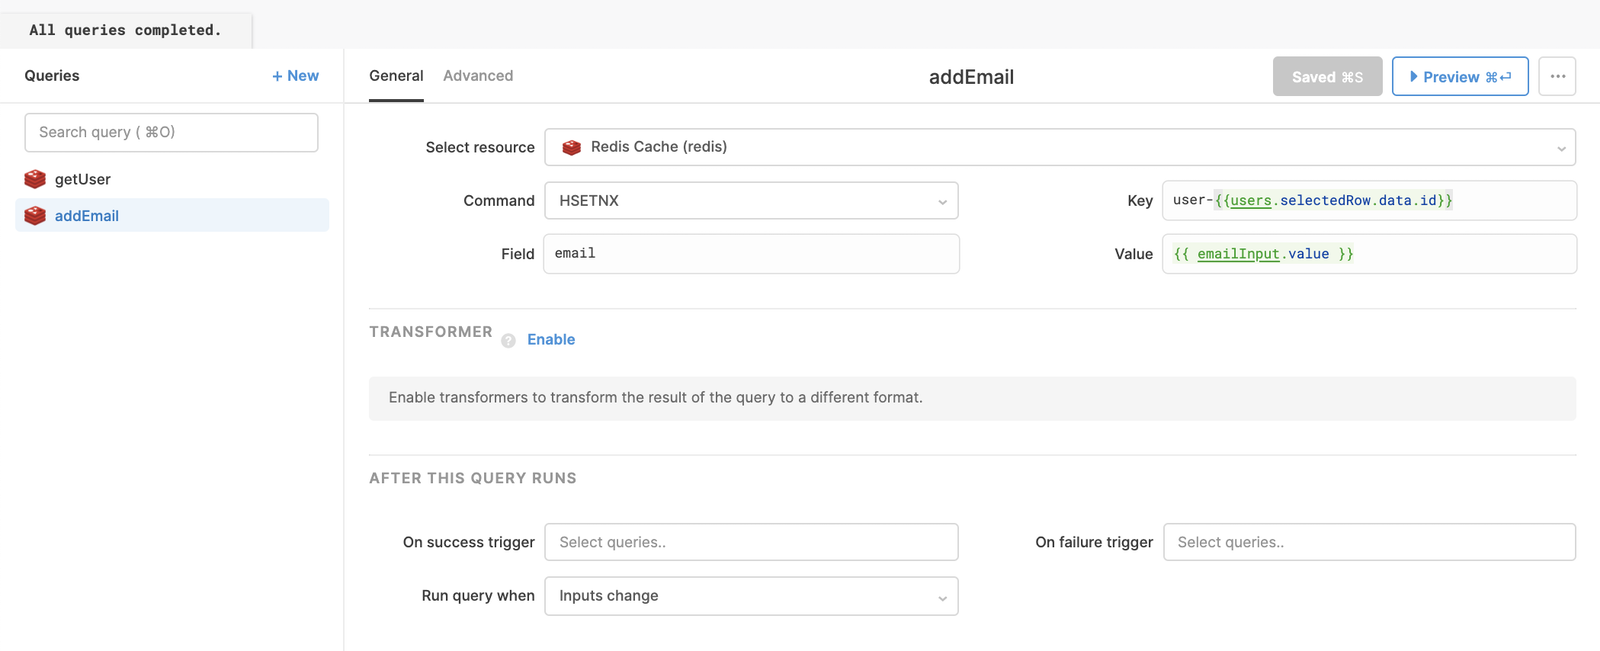Create a new query with + New
This screenshot has height=651, width=1600.
[x=295, y=76]
